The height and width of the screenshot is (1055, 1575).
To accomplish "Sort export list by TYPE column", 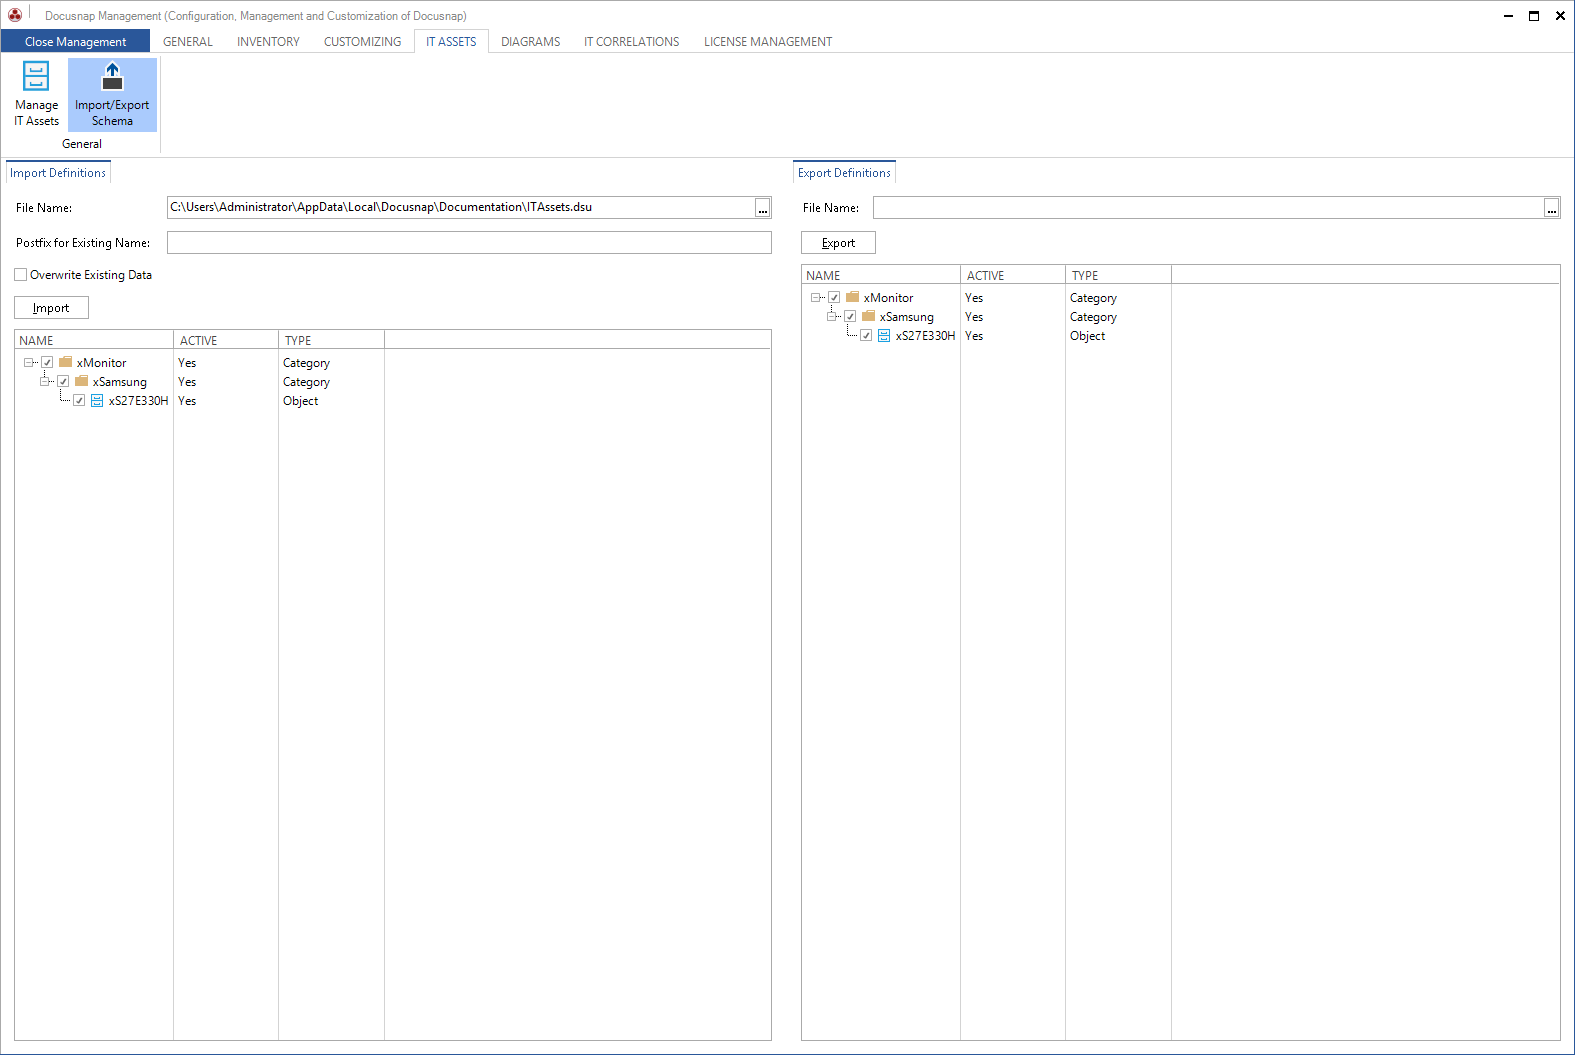I will point(1118,275).
